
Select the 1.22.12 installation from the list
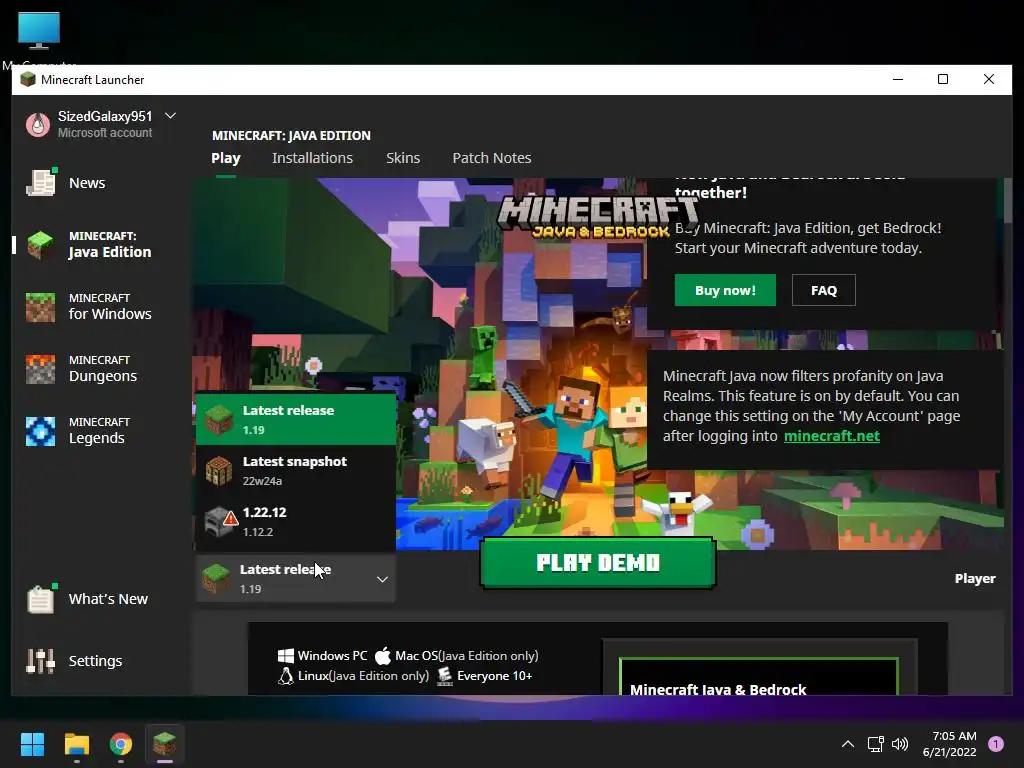pyautogui.click(x=296, y=521)
